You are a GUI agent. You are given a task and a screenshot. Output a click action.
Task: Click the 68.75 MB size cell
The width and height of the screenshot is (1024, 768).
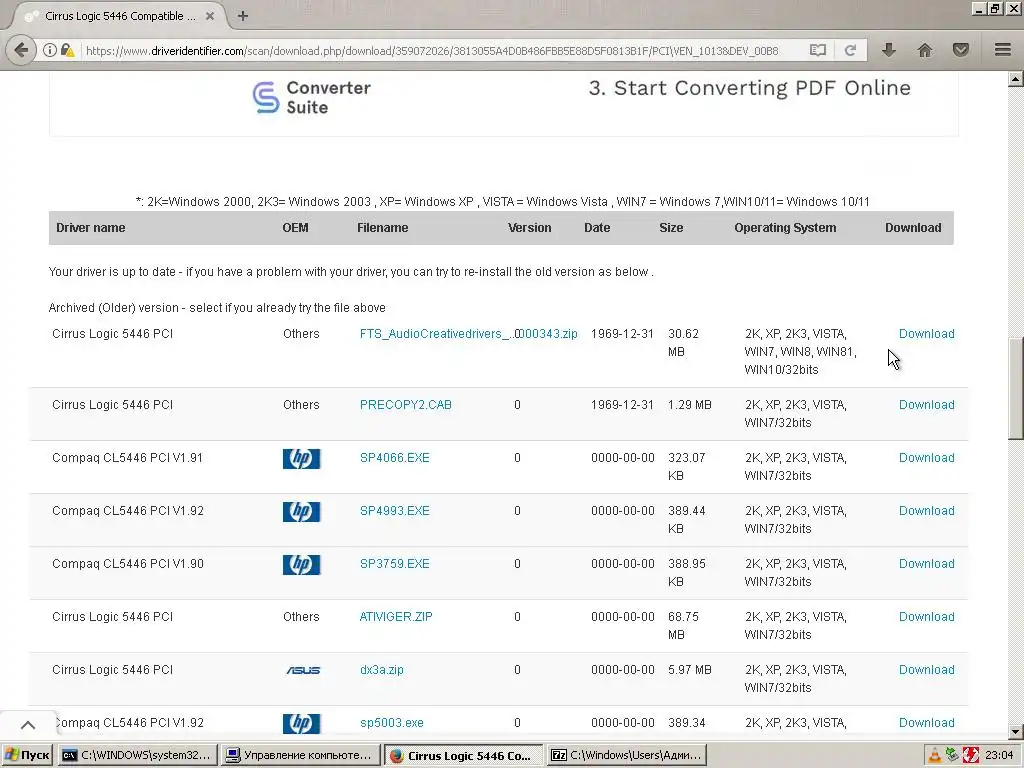point(683,626)
